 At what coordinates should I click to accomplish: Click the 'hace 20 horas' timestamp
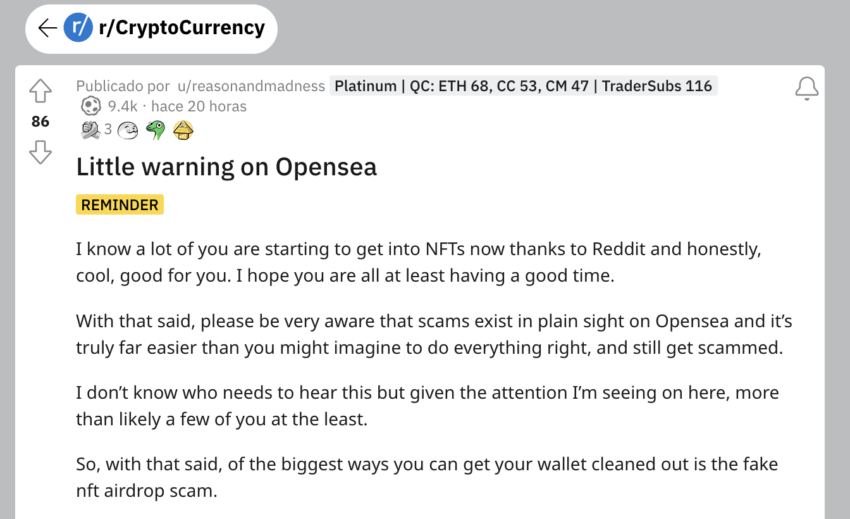(x=198, y=106)
